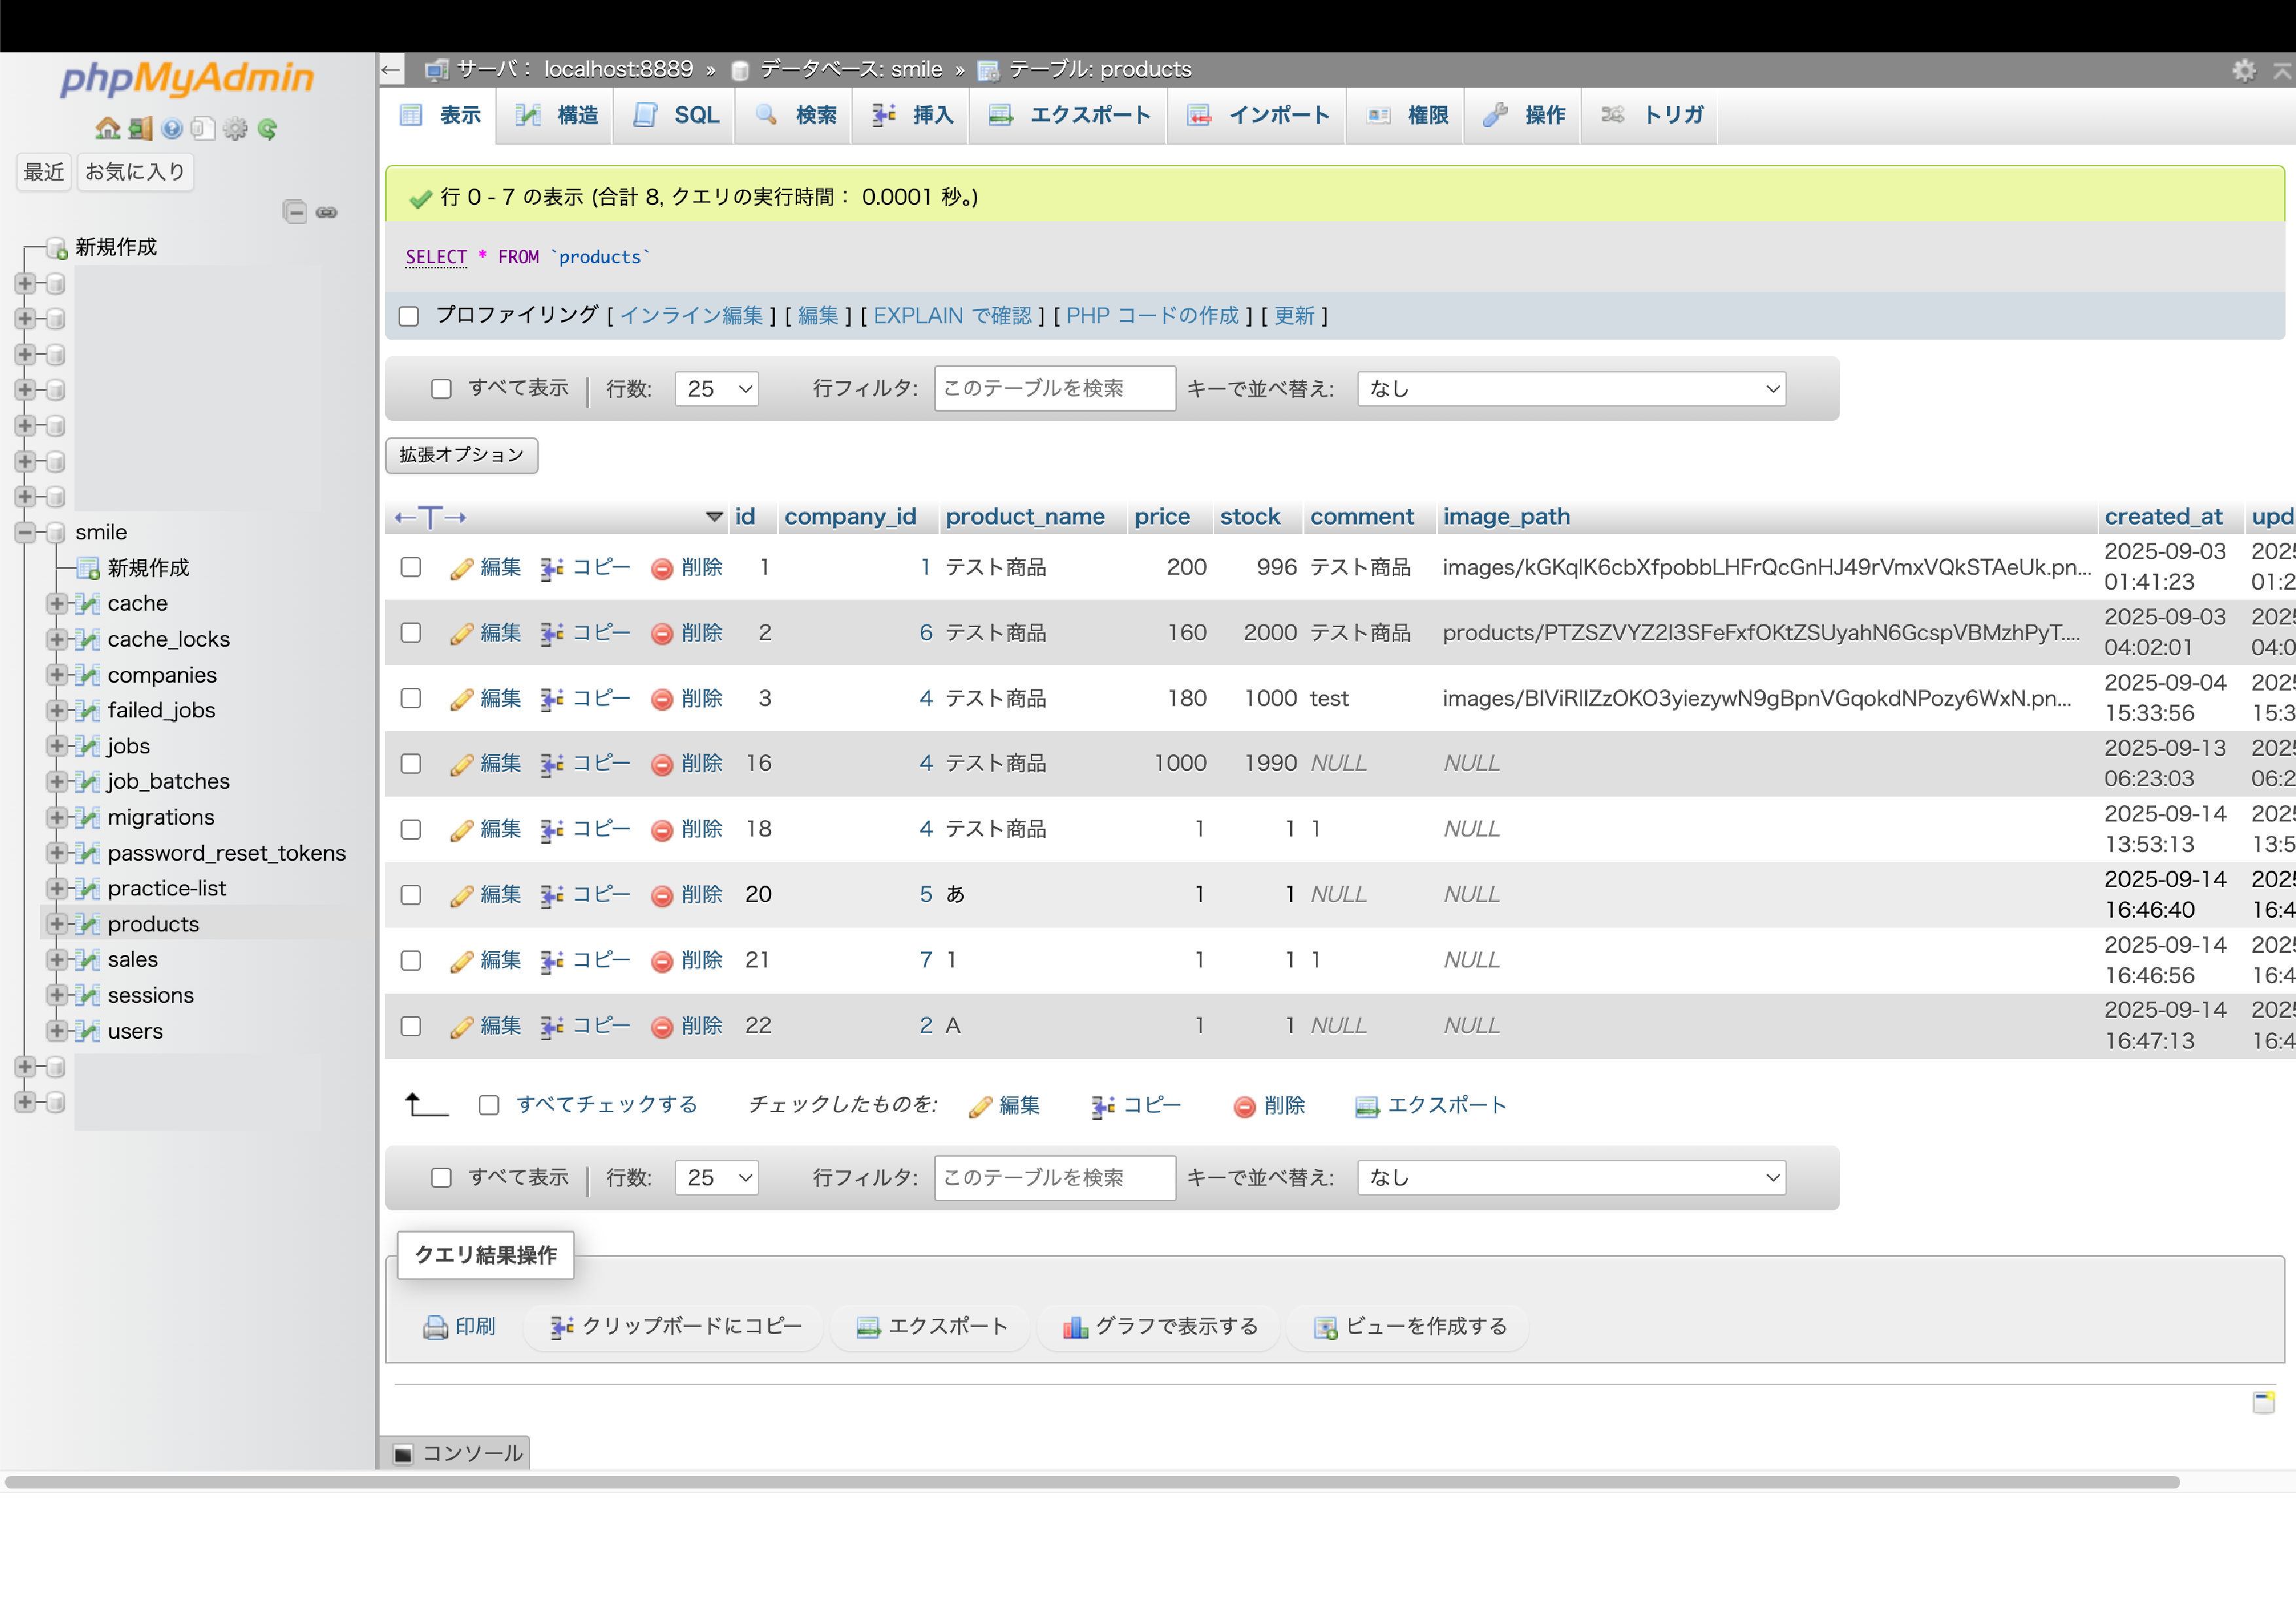Expand the companies table in tree
Screen dimensions: 2296x1624
(57, 675)
